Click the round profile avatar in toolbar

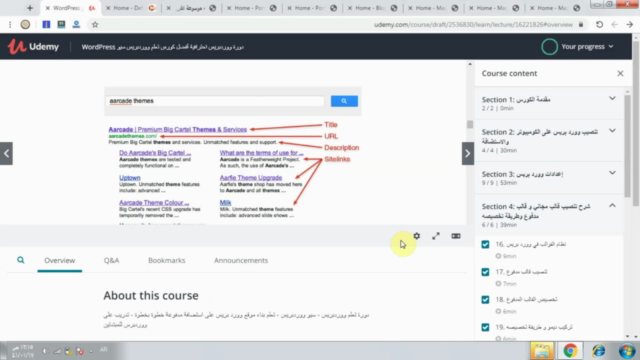pyautogui.click(x=25, y=24)
